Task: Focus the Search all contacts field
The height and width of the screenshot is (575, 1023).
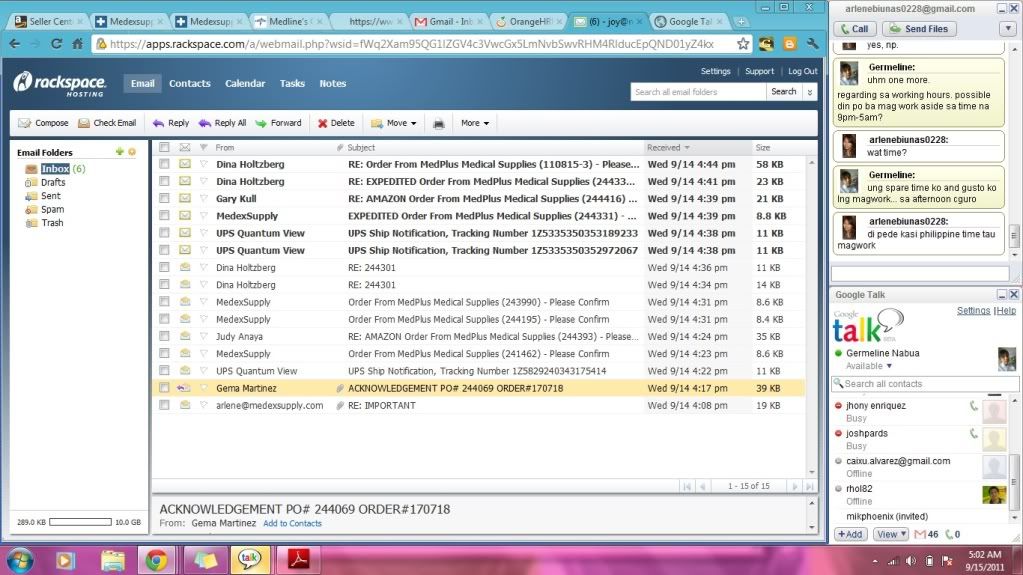Action: click(925, 384)
